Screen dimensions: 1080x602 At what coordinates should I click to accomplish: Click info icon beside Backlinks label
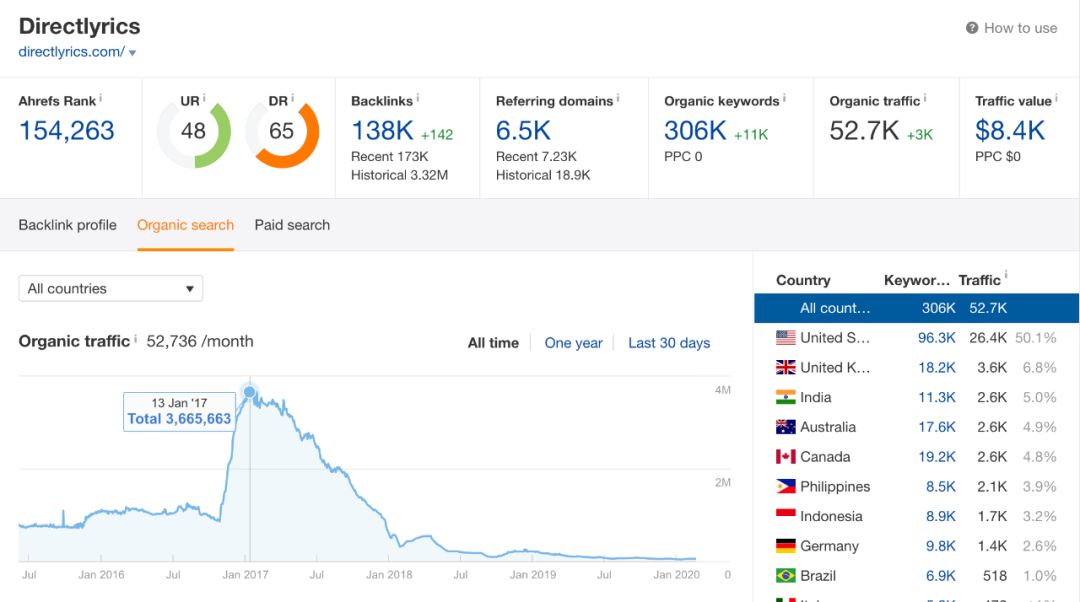tap(418, 99)
